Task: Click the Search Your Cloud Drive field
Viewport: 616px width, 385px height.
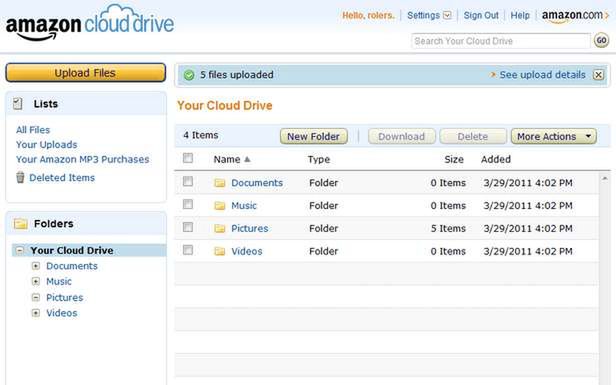Action: (501, 41)
